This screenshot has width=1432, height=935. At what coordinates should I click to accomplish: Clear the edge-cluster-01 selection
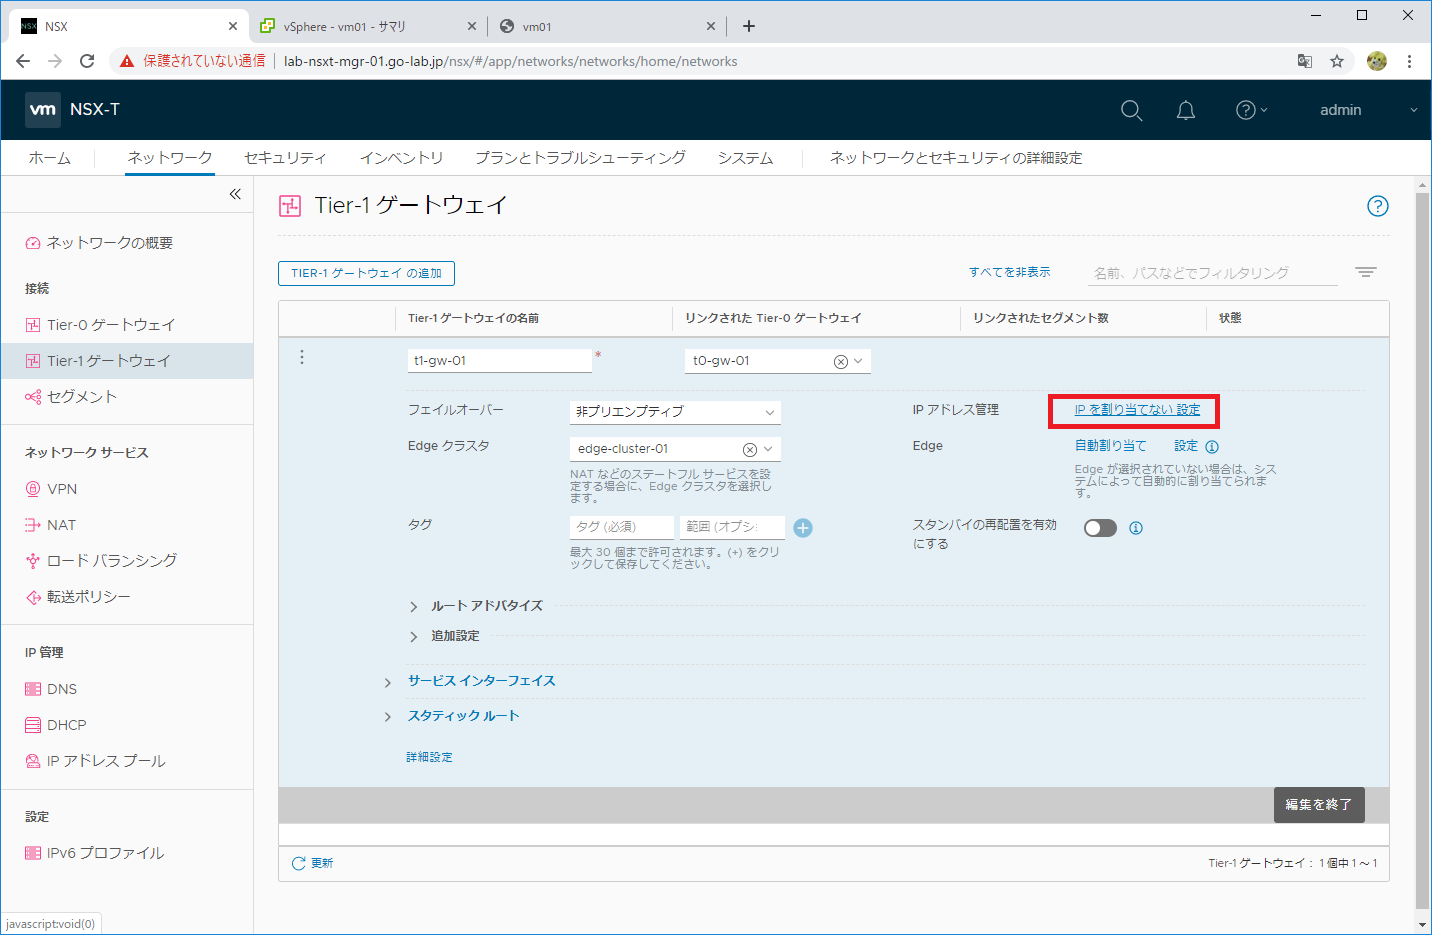(x=750, y=450)
